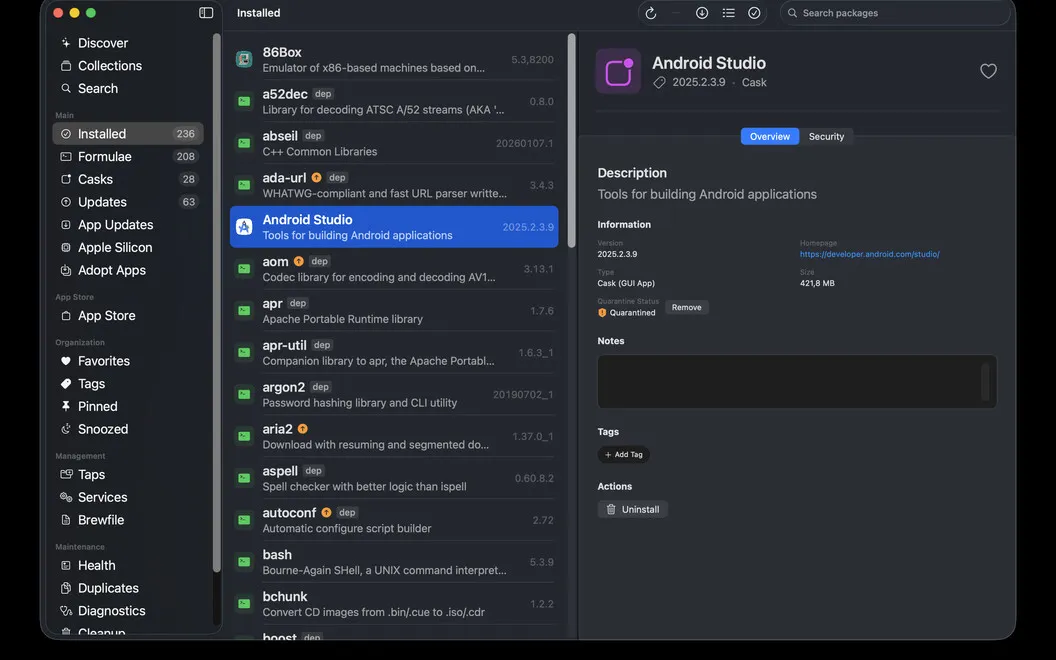This screenshot has height=660, width=1056.
Task: View Favorites in the sidebar
Action: [128, 362]
